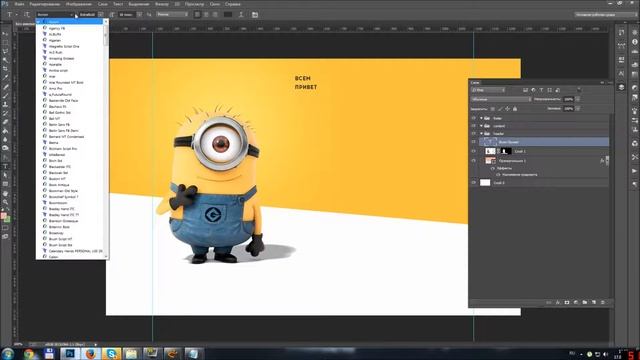Click the Warp Text icon in options bar
Screen dimensions: 640x360
(241, 15)
